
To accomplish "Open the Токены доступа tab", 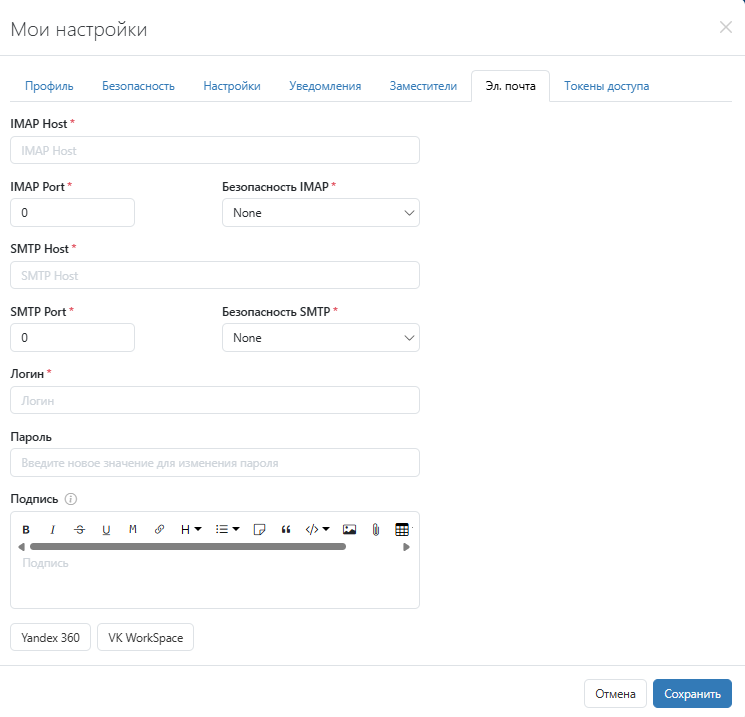I will point(606,86).
